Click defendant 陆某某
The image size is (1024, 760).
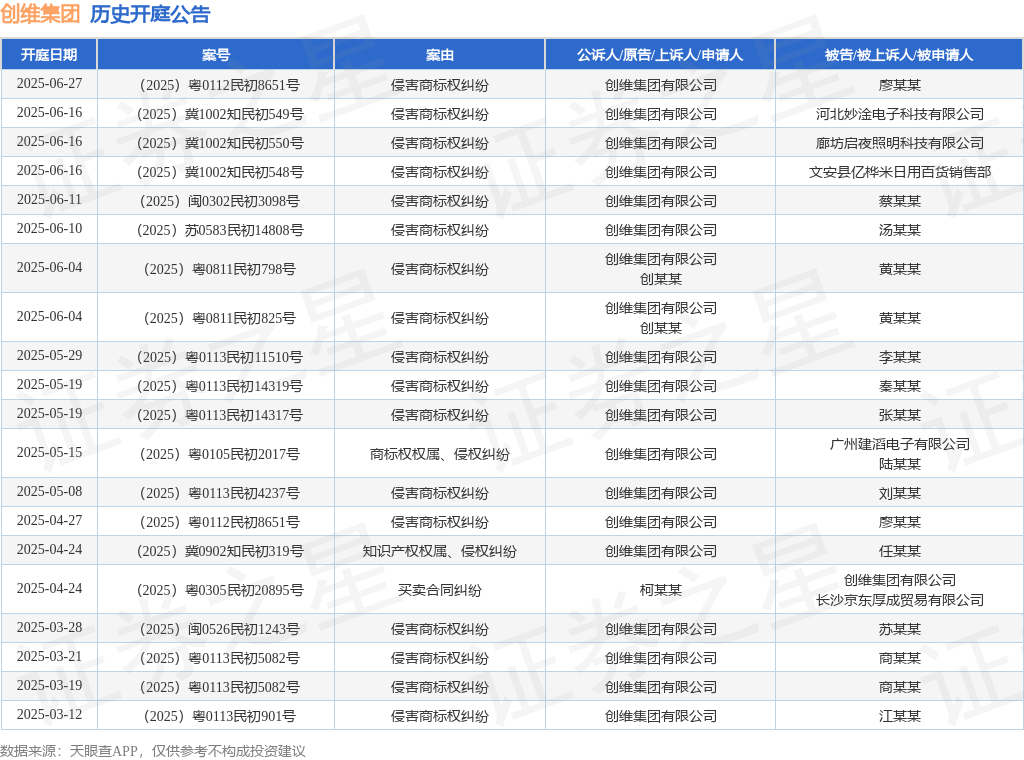[x=899, y=464]
